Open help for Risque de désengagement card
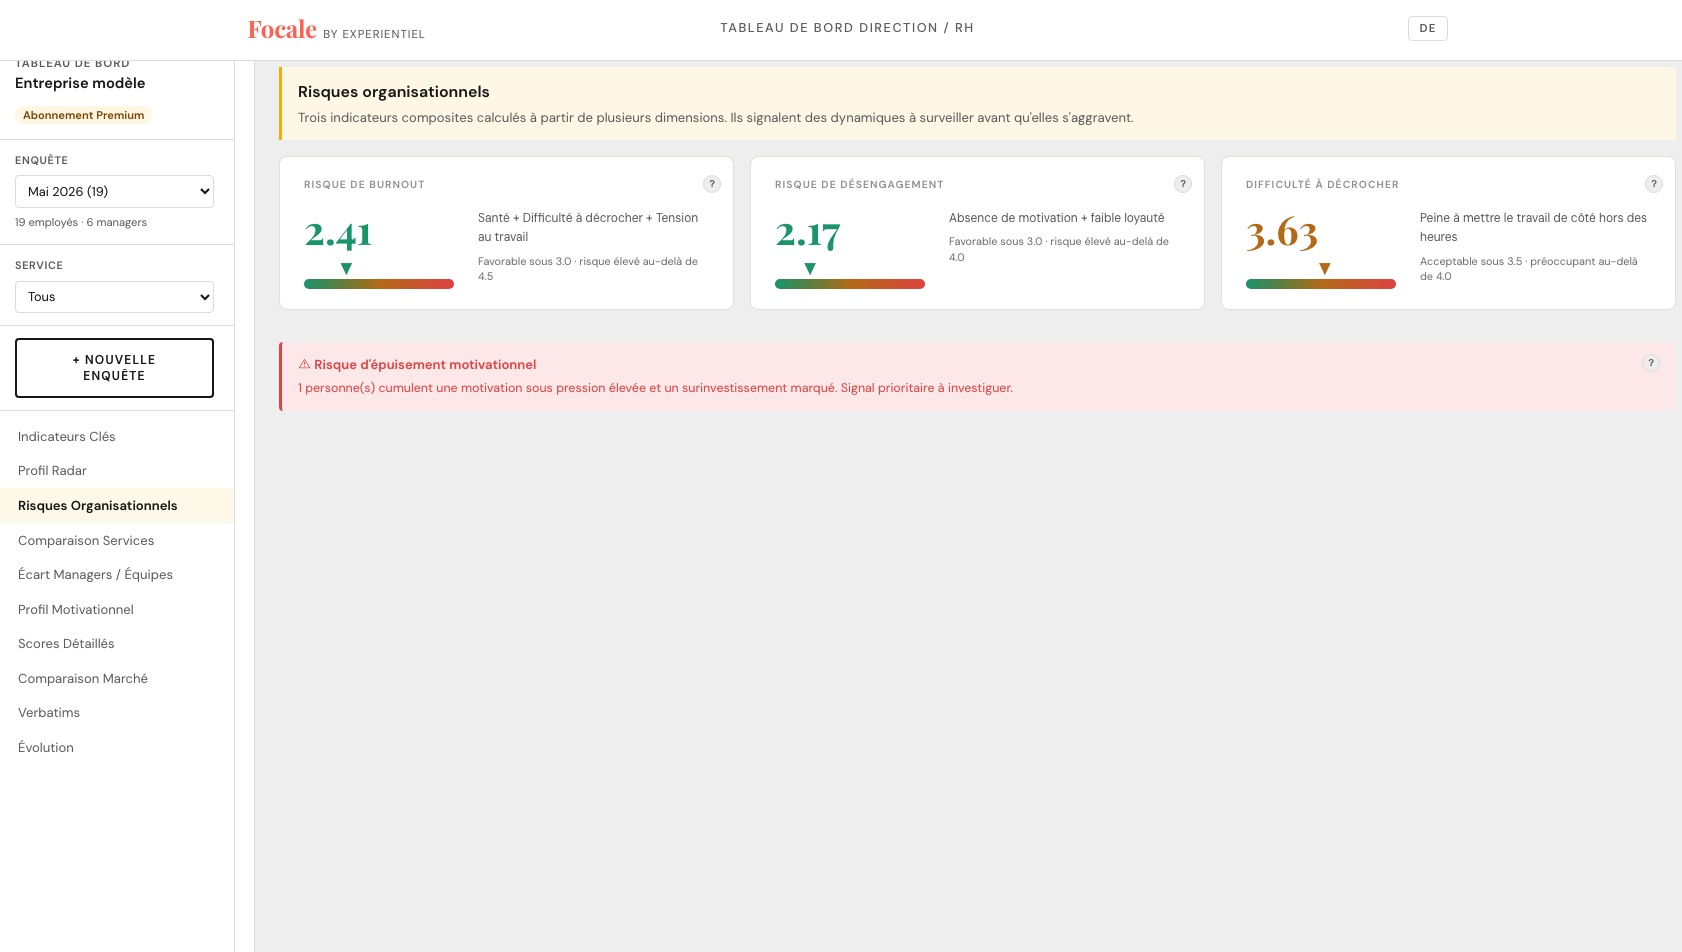 pyautogui.click(x=1183, y=184)
